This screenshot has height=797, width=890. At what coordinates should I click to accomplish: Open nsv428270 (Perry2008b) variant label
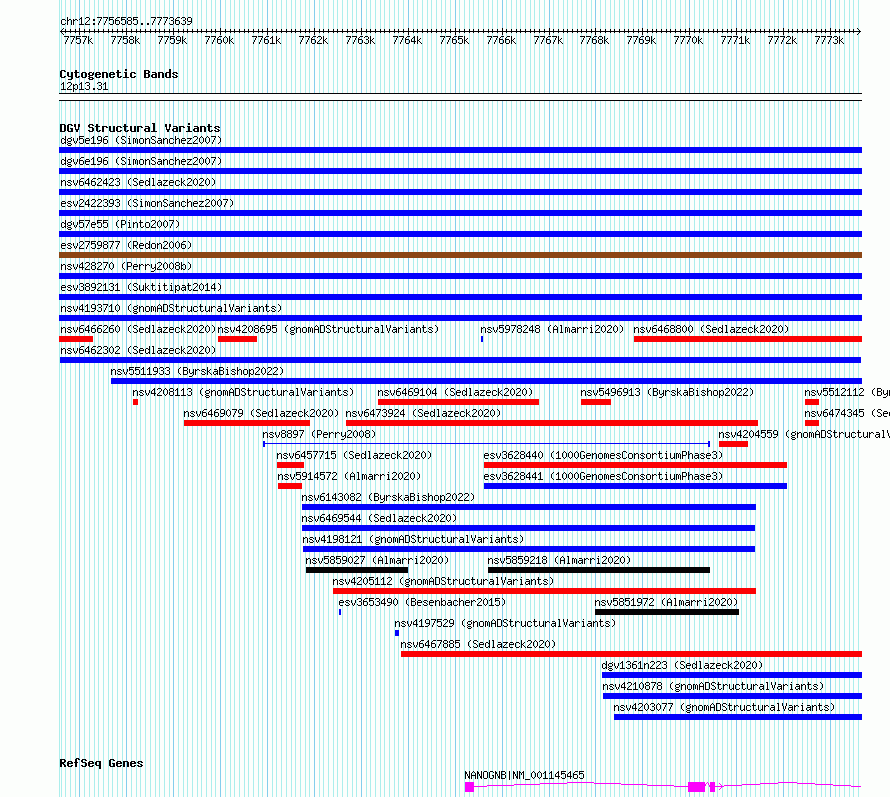pos(126,266)
